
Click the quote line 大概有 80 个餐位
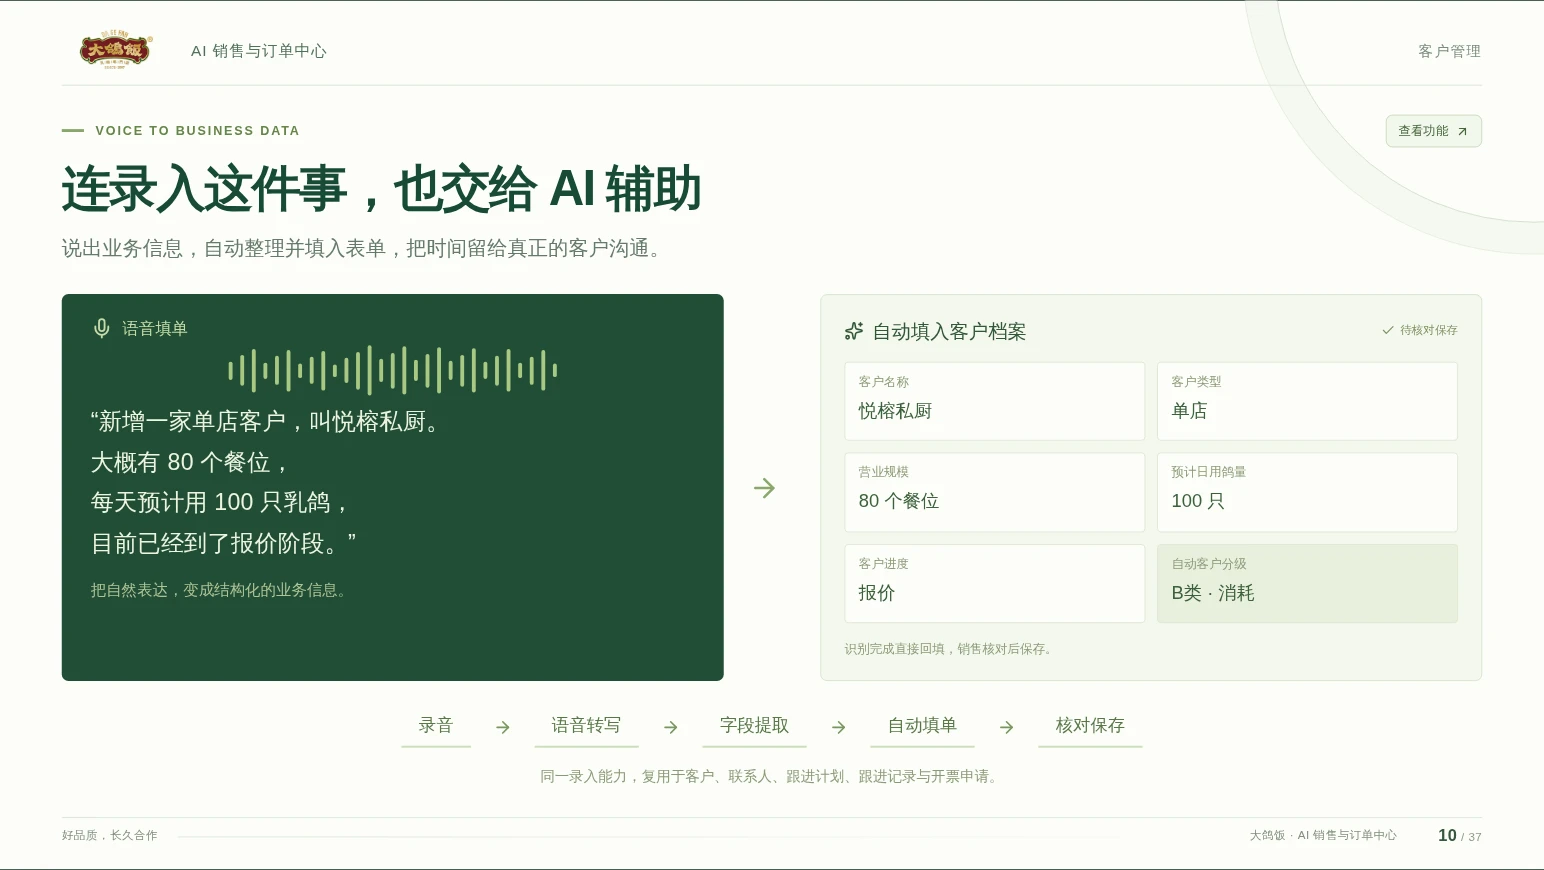pos(190,462)
